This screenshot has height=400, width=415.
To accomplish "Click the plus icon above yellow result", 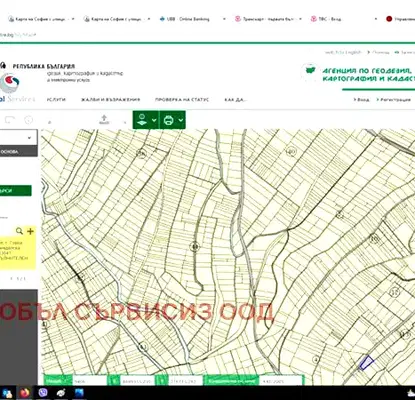I will (30, 231).
